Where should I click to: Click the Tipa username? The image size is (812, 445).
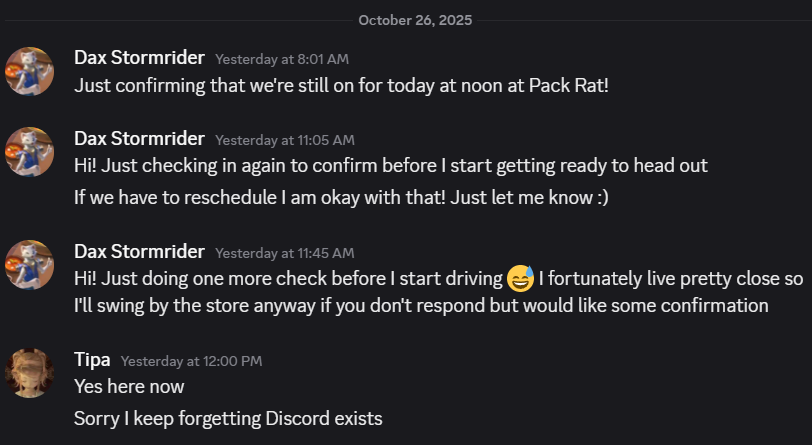coord(92,359)
